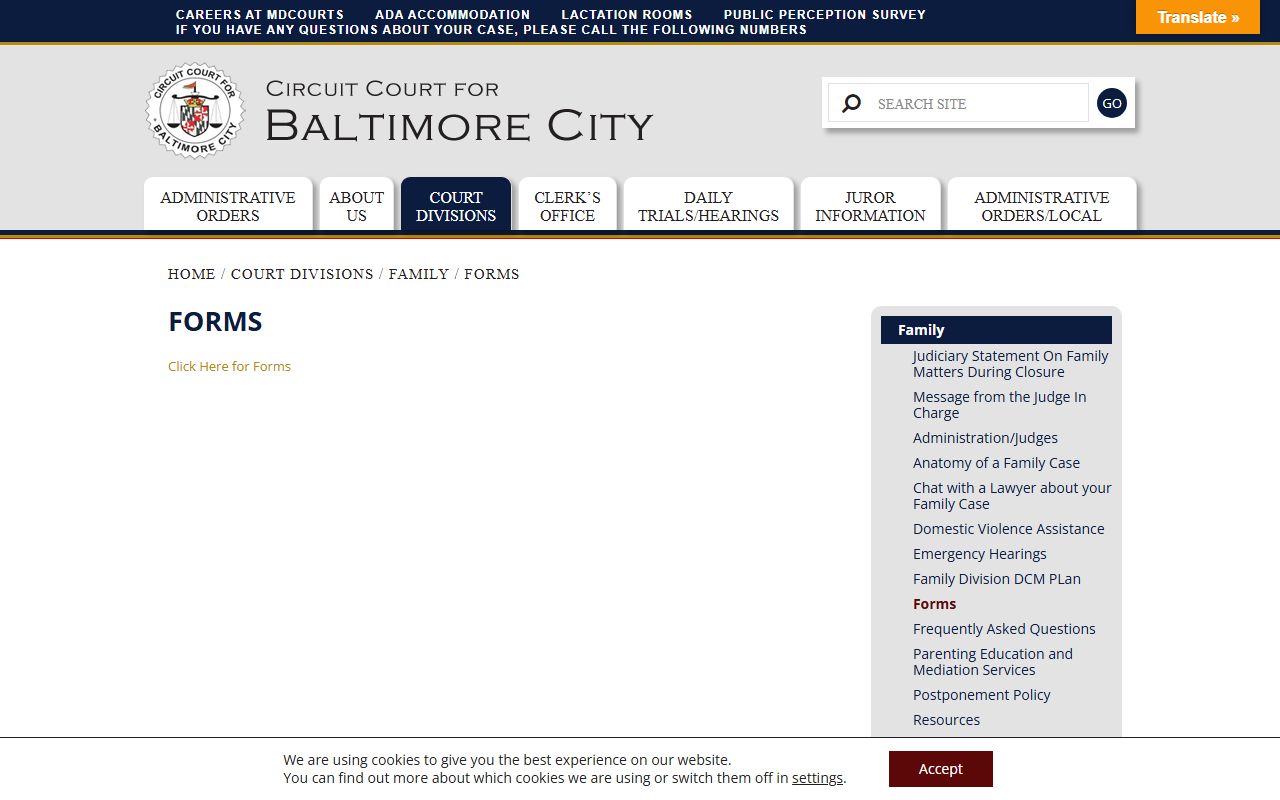Open cookie settings link

818,778
